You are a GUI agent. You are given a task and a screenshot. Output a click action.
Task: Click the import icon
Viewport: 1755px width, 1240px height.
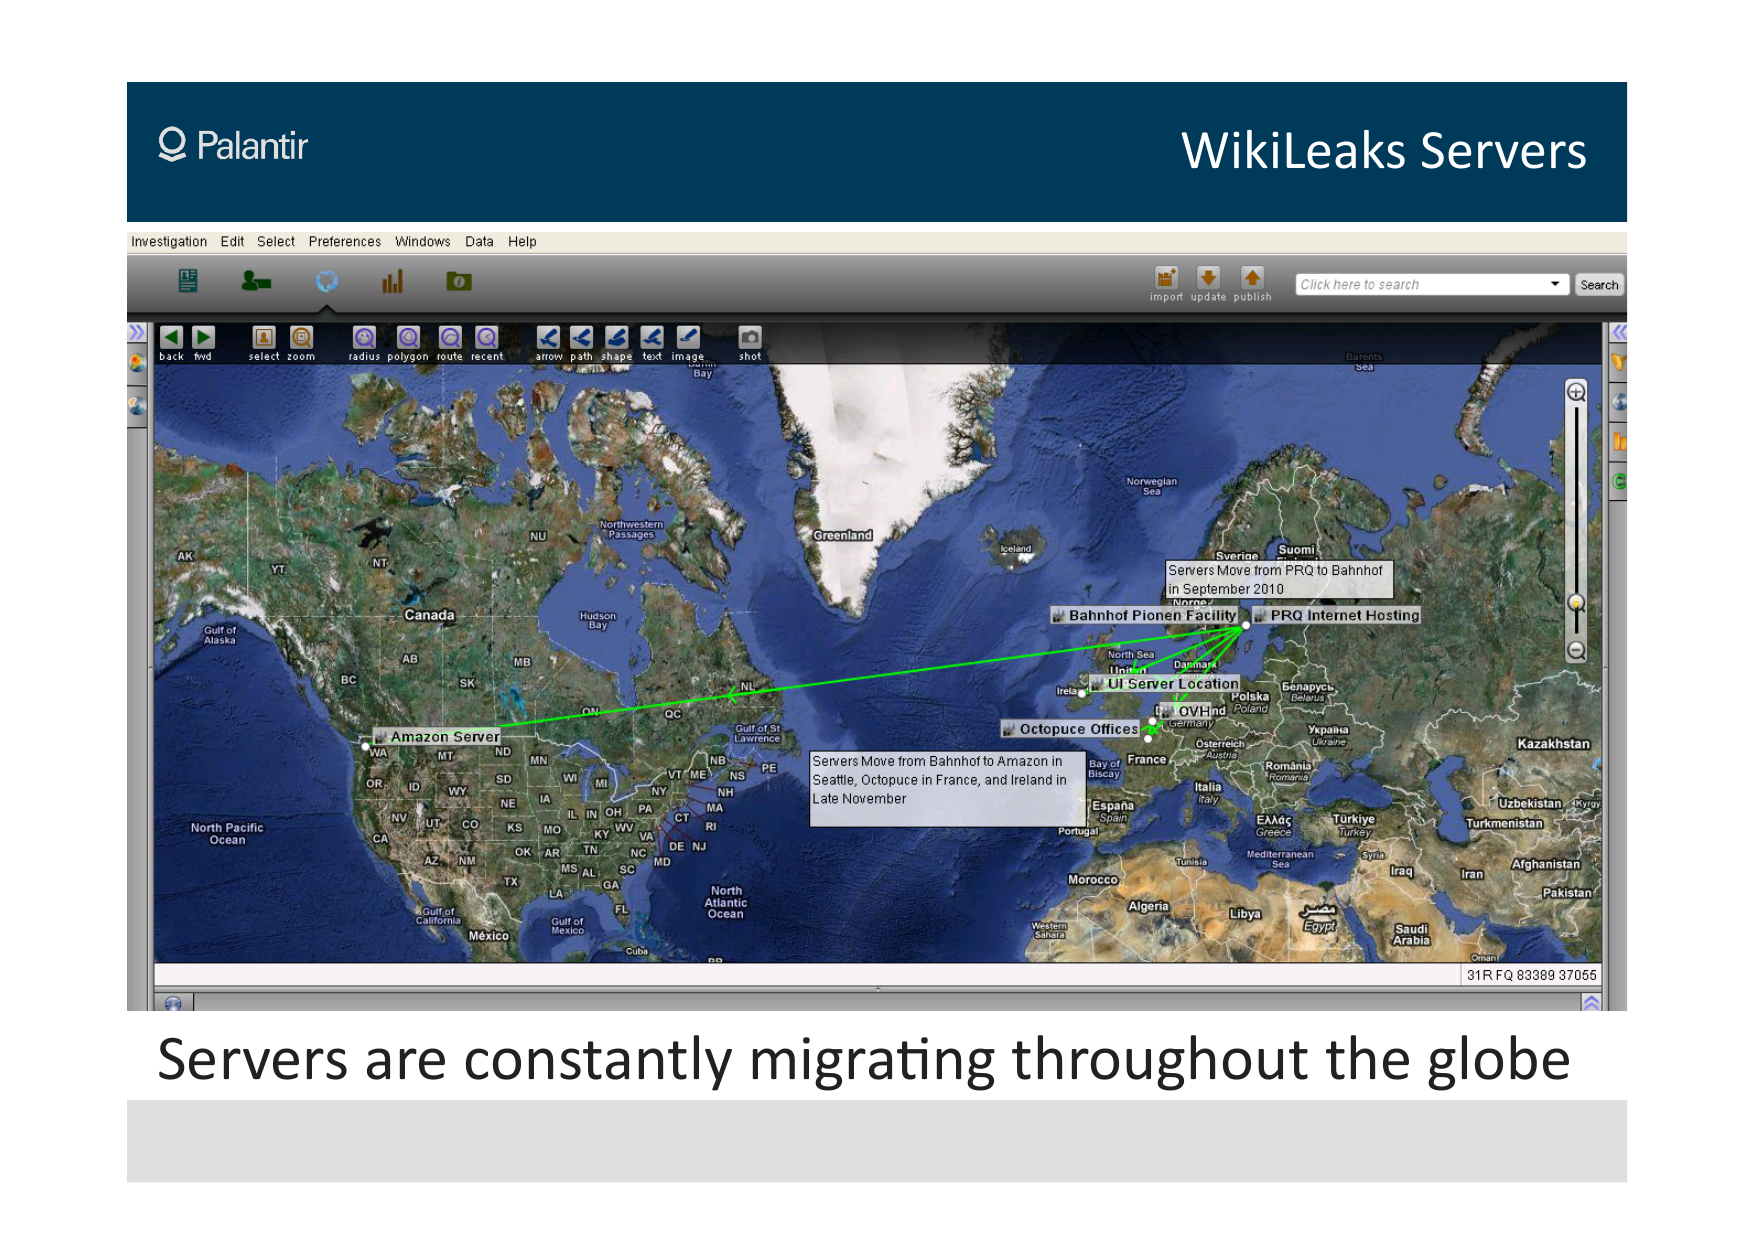pyautogui.click(x=1166, y=278)
